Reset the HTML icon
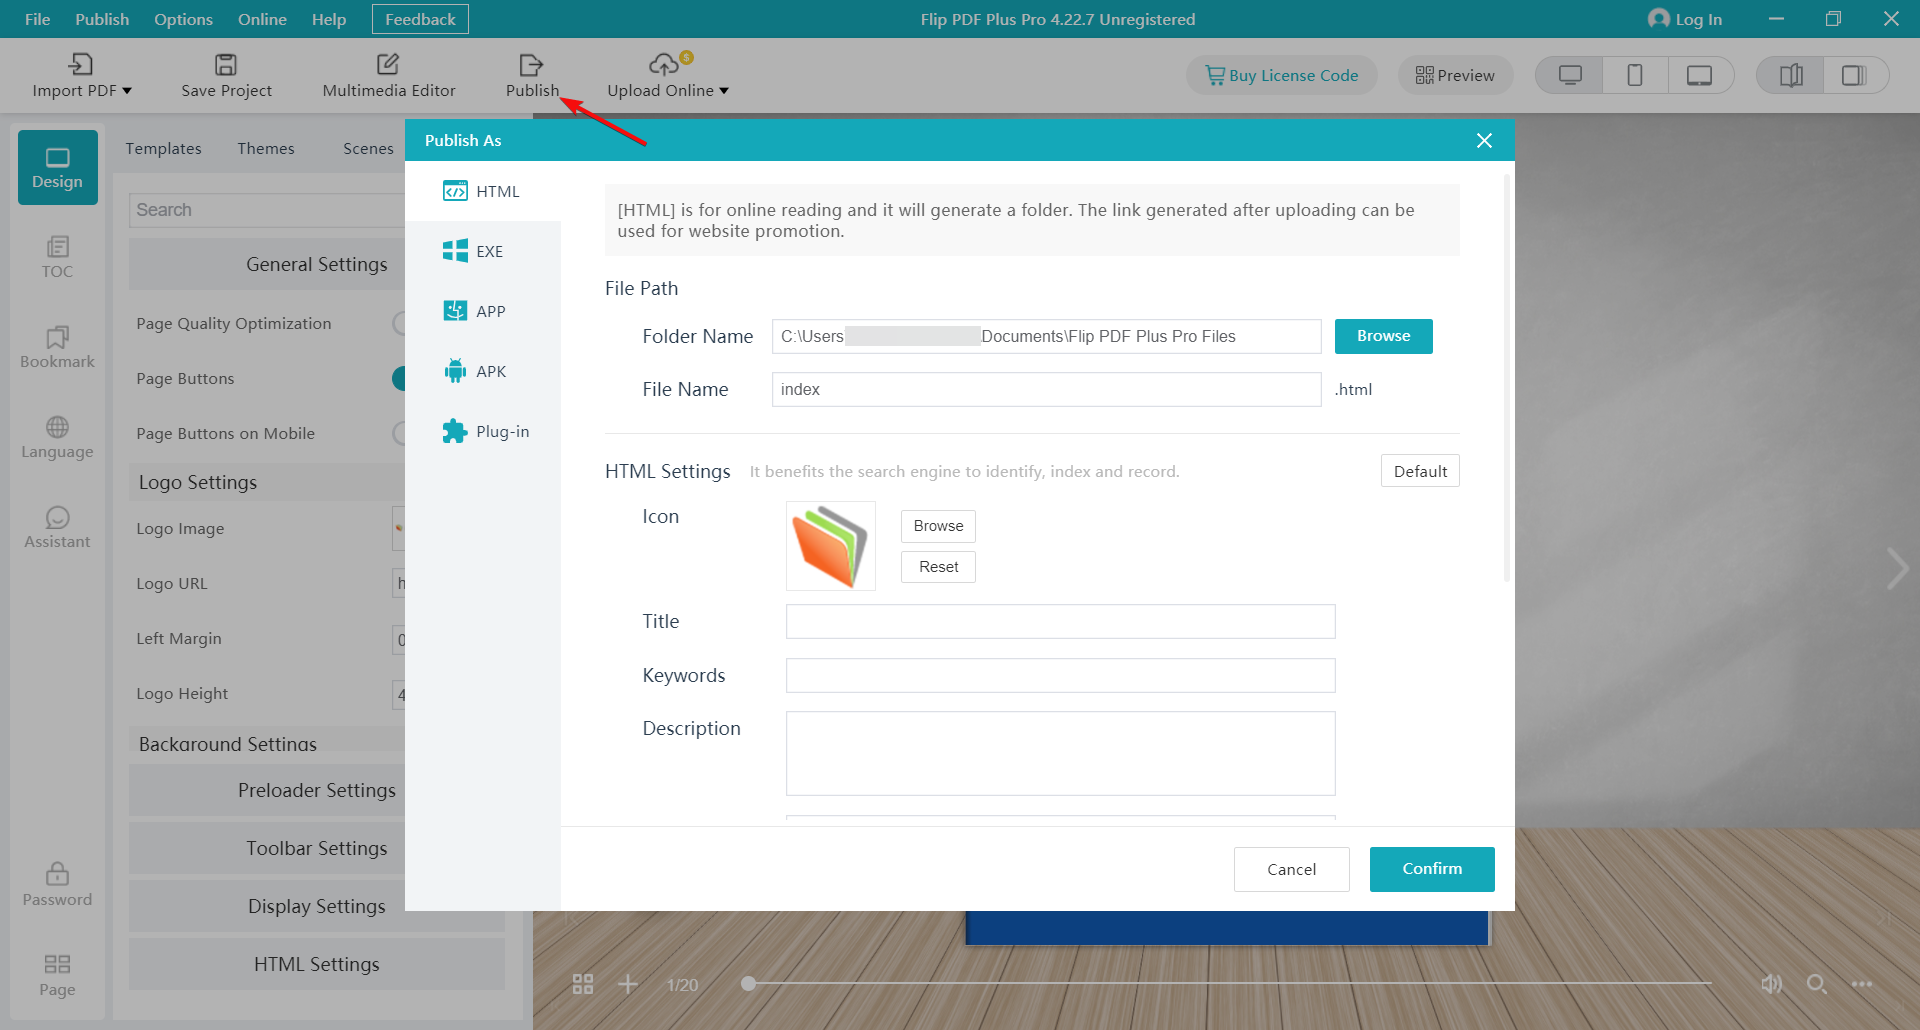Viewport: 1920px width, 1030px height. (x=938, y=567)
